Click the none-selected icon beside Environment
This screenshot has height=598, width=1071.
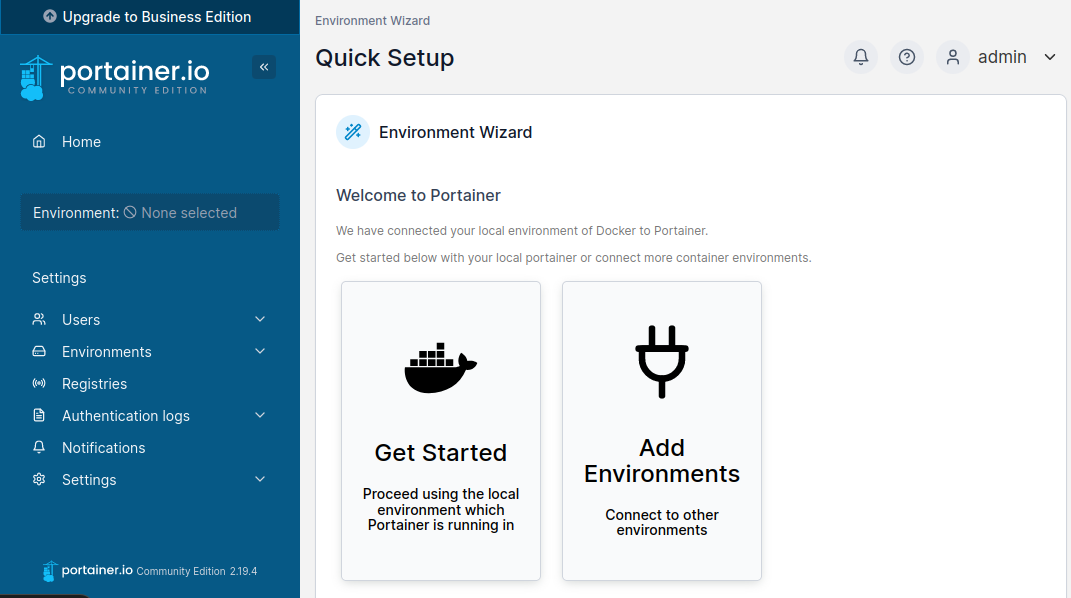[x=130, y=212]
